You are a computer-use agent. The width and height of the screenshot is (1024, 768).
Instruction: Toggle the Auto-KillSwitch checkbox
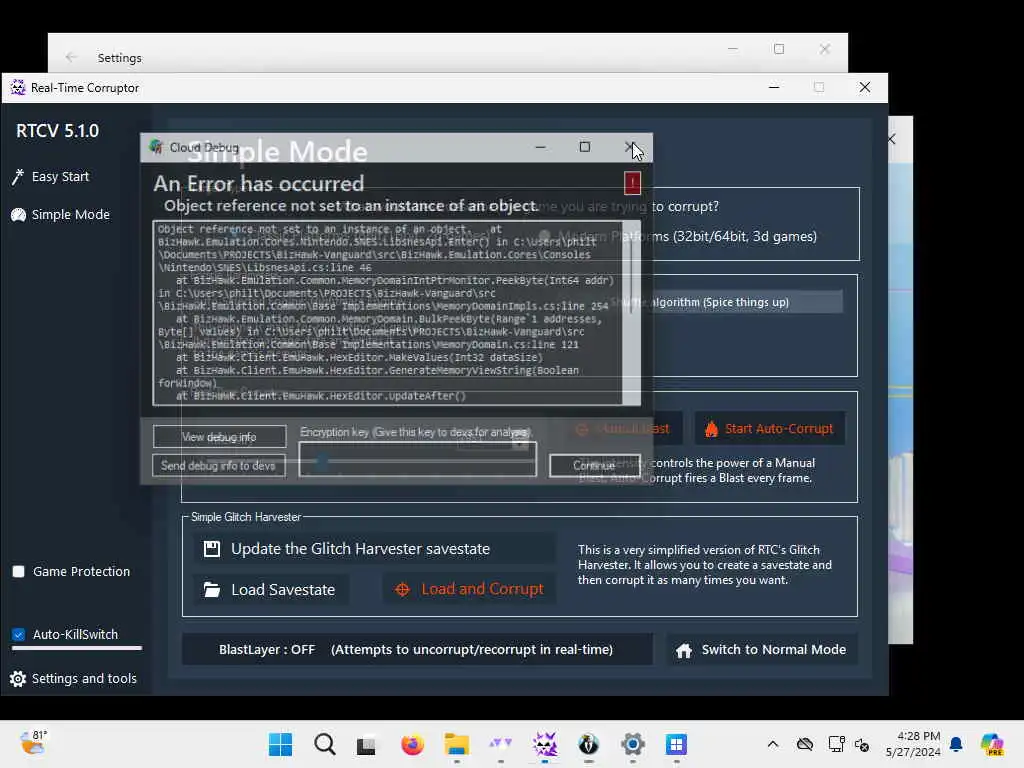coord(18,634)
